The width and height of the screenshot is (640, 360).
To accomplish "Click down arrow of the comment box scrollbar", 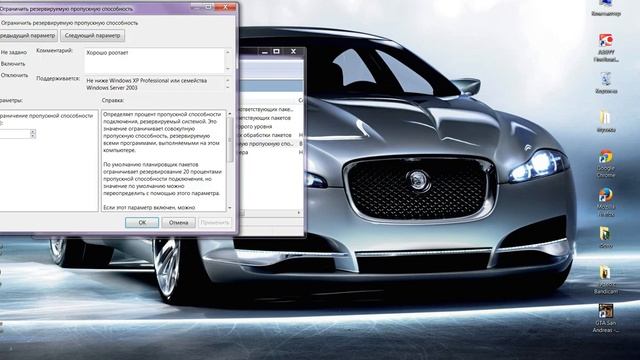I will [x=228, y=69].
